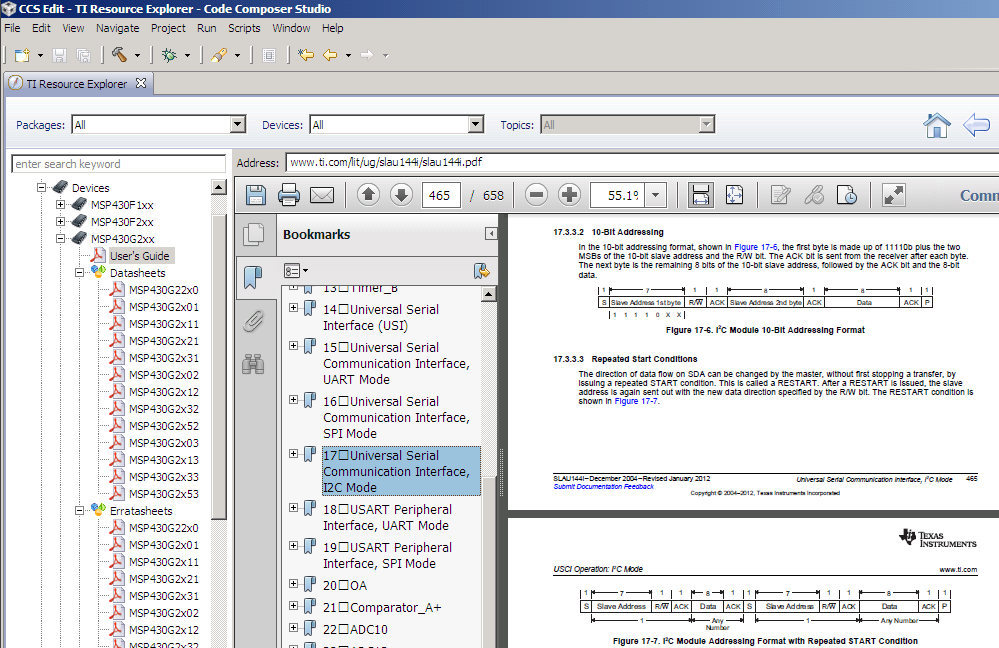999x648 pixels.
Task: Collapse the Datasheets tree node
Action: click(80, 273)
